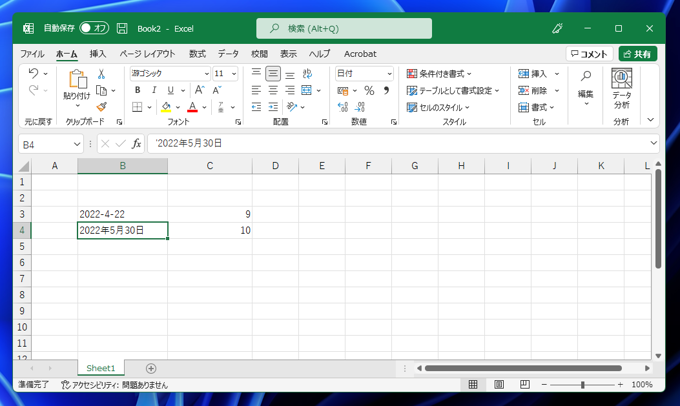Screen dimensions: 680x406
Task: Click the Data Analysis (データ分析) icon
Action: click(621, 89)
